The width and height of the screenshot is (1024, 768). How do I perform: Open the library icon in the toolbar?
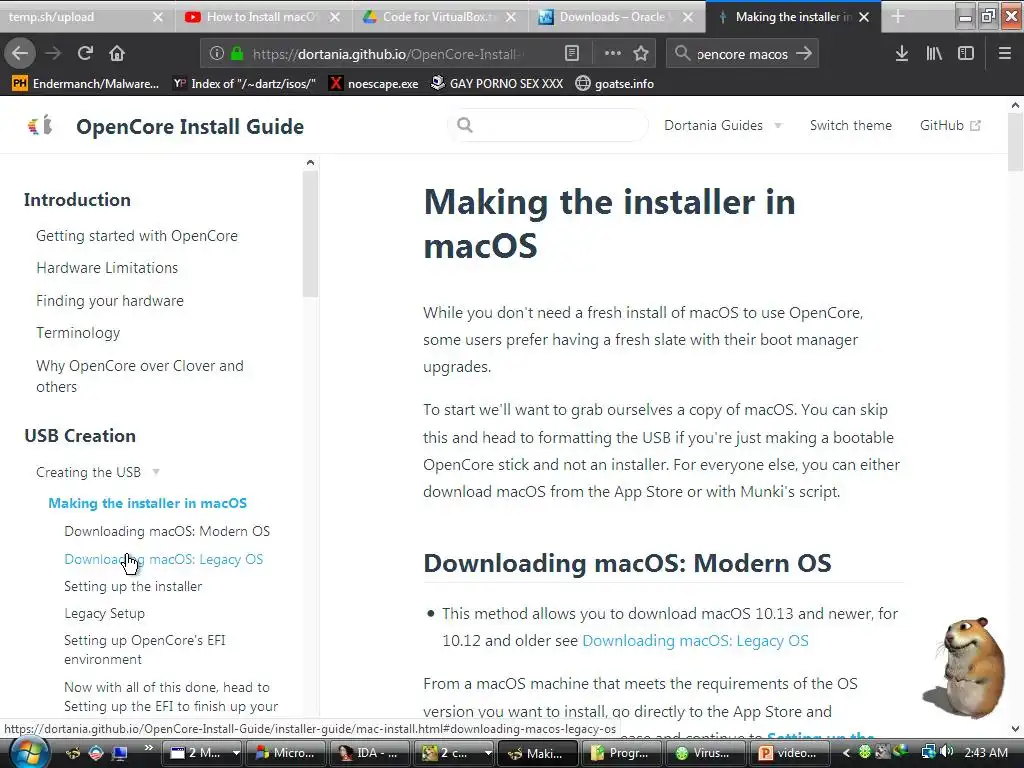(x=934, y=54)
